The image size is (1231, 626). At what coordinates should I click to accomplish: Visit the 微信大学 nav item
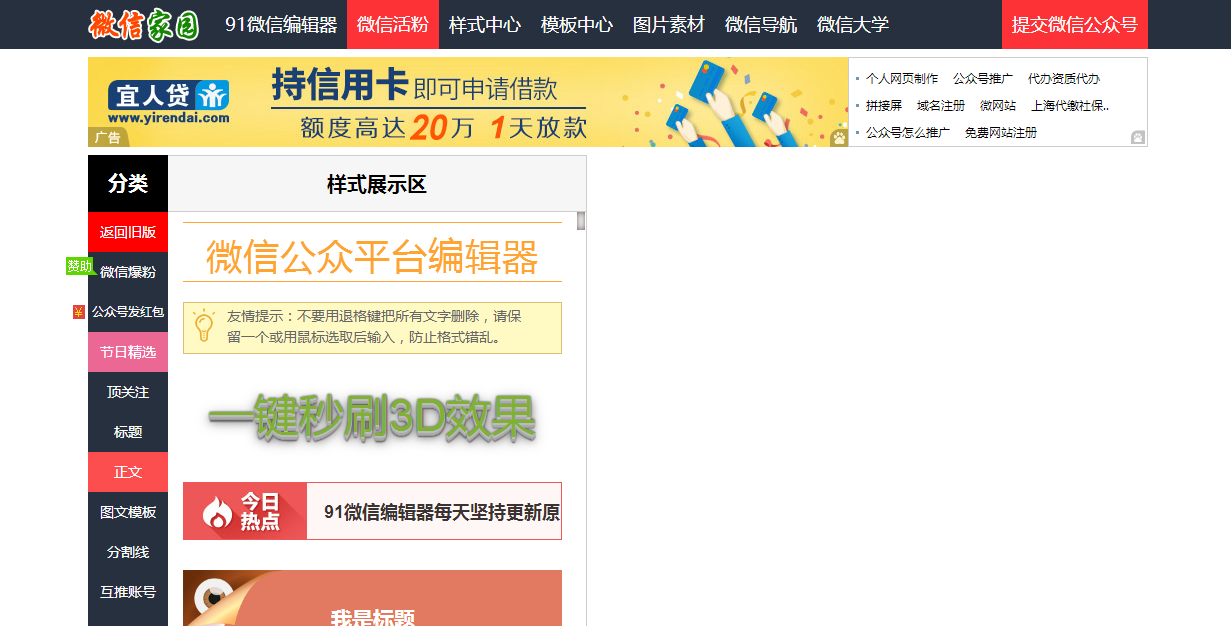(x=853, y=25)
